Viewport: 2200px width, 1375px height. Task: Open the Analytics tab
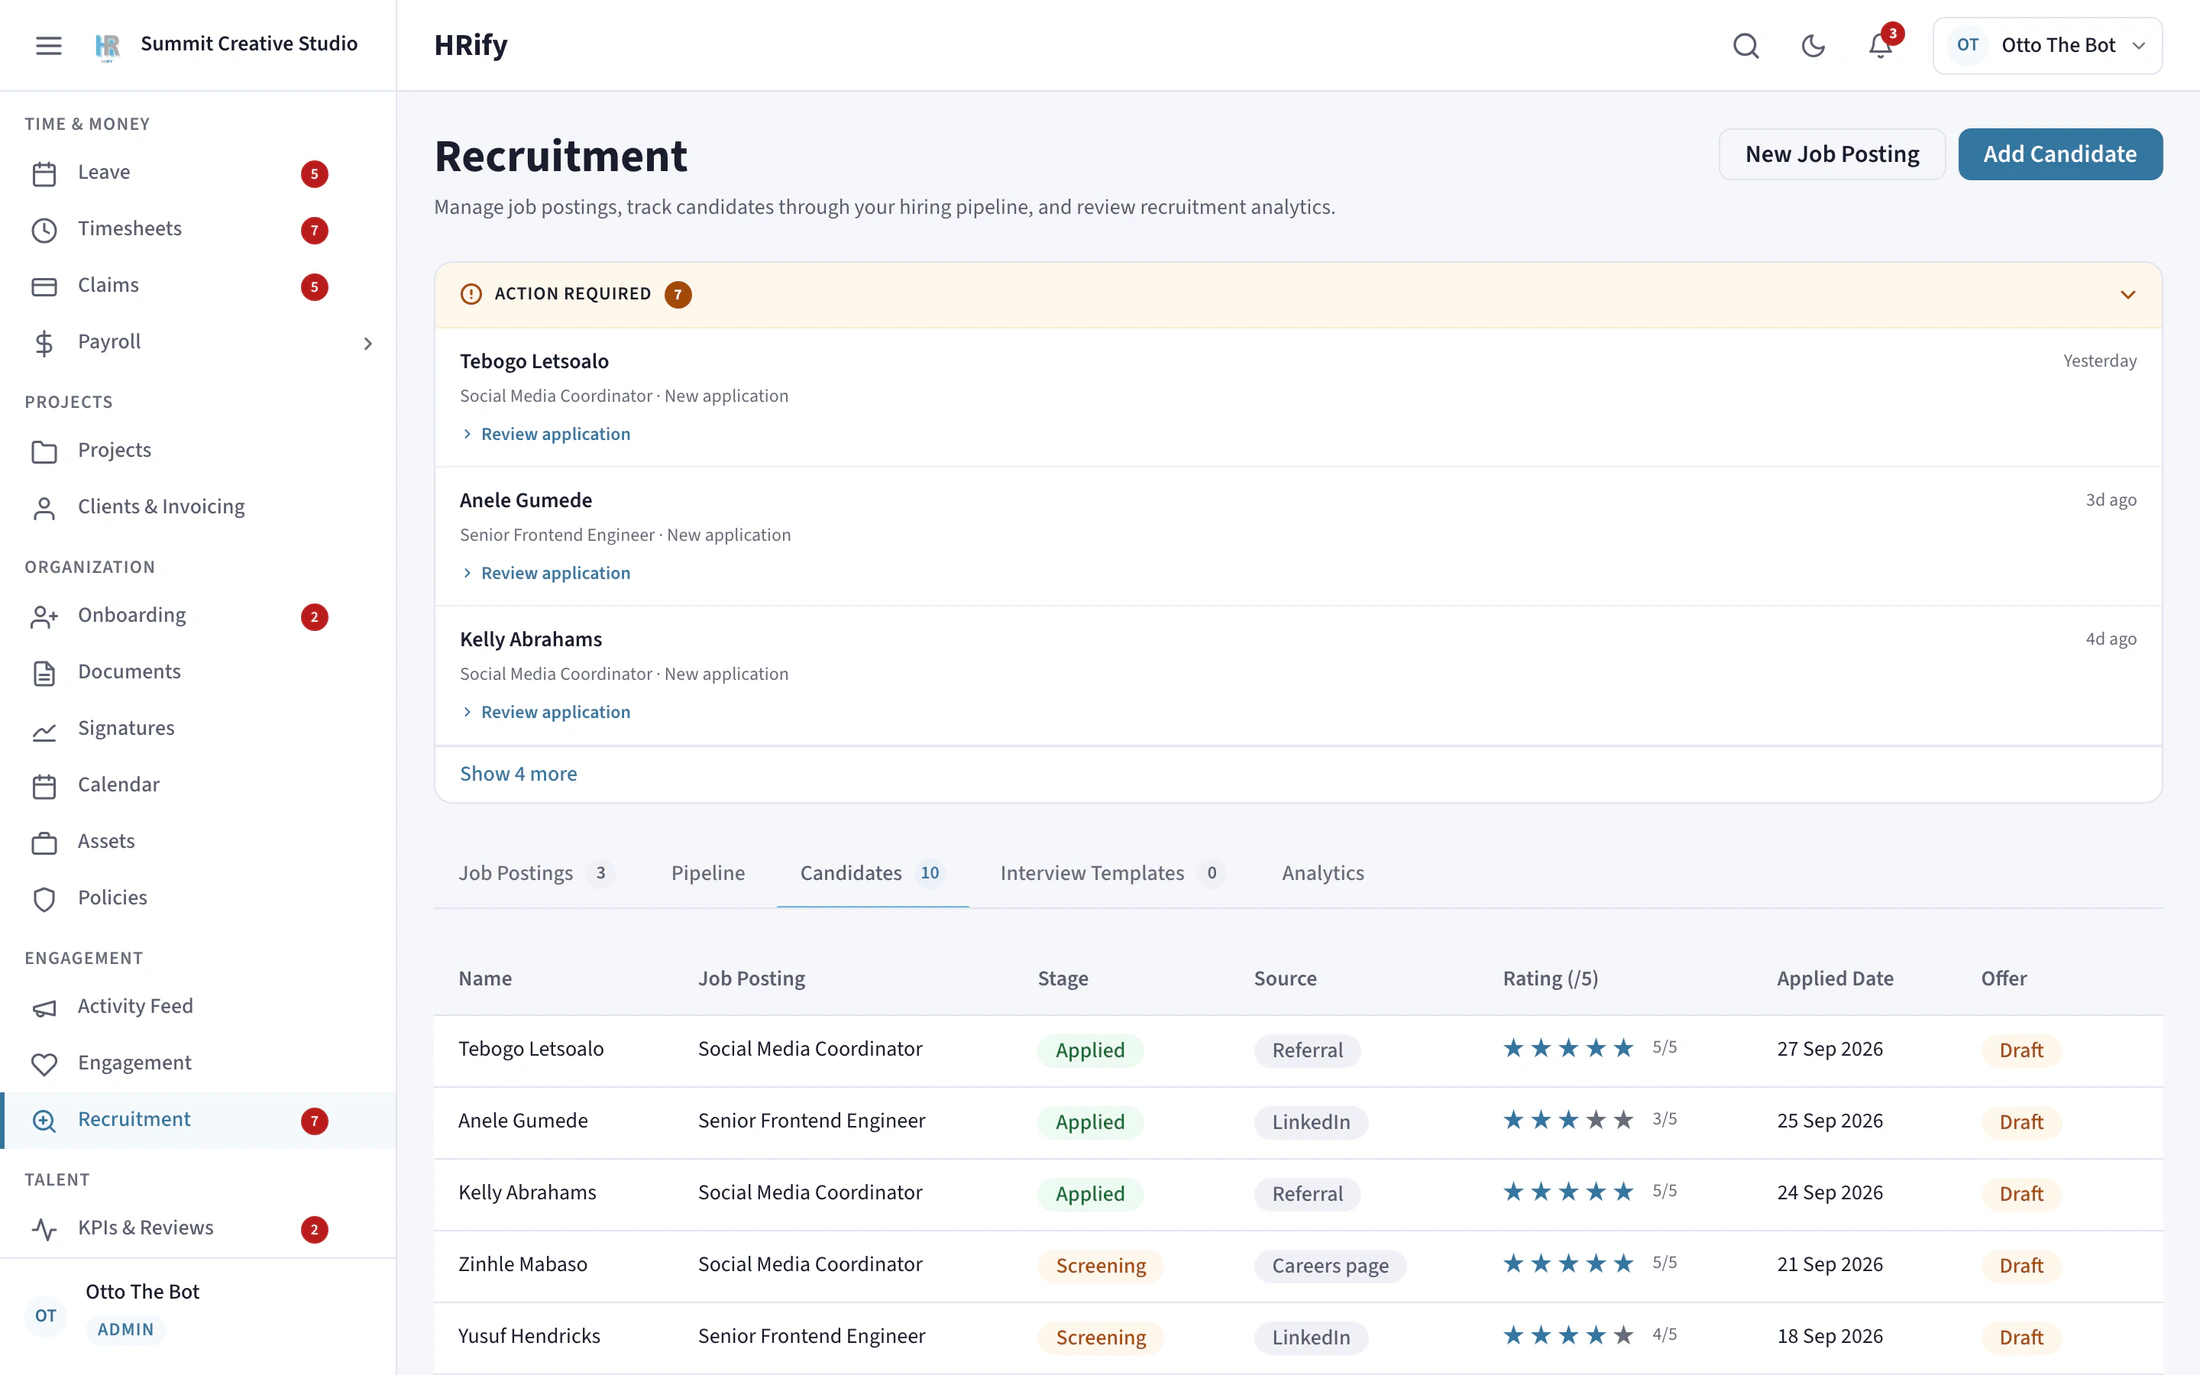point(1323,873)
